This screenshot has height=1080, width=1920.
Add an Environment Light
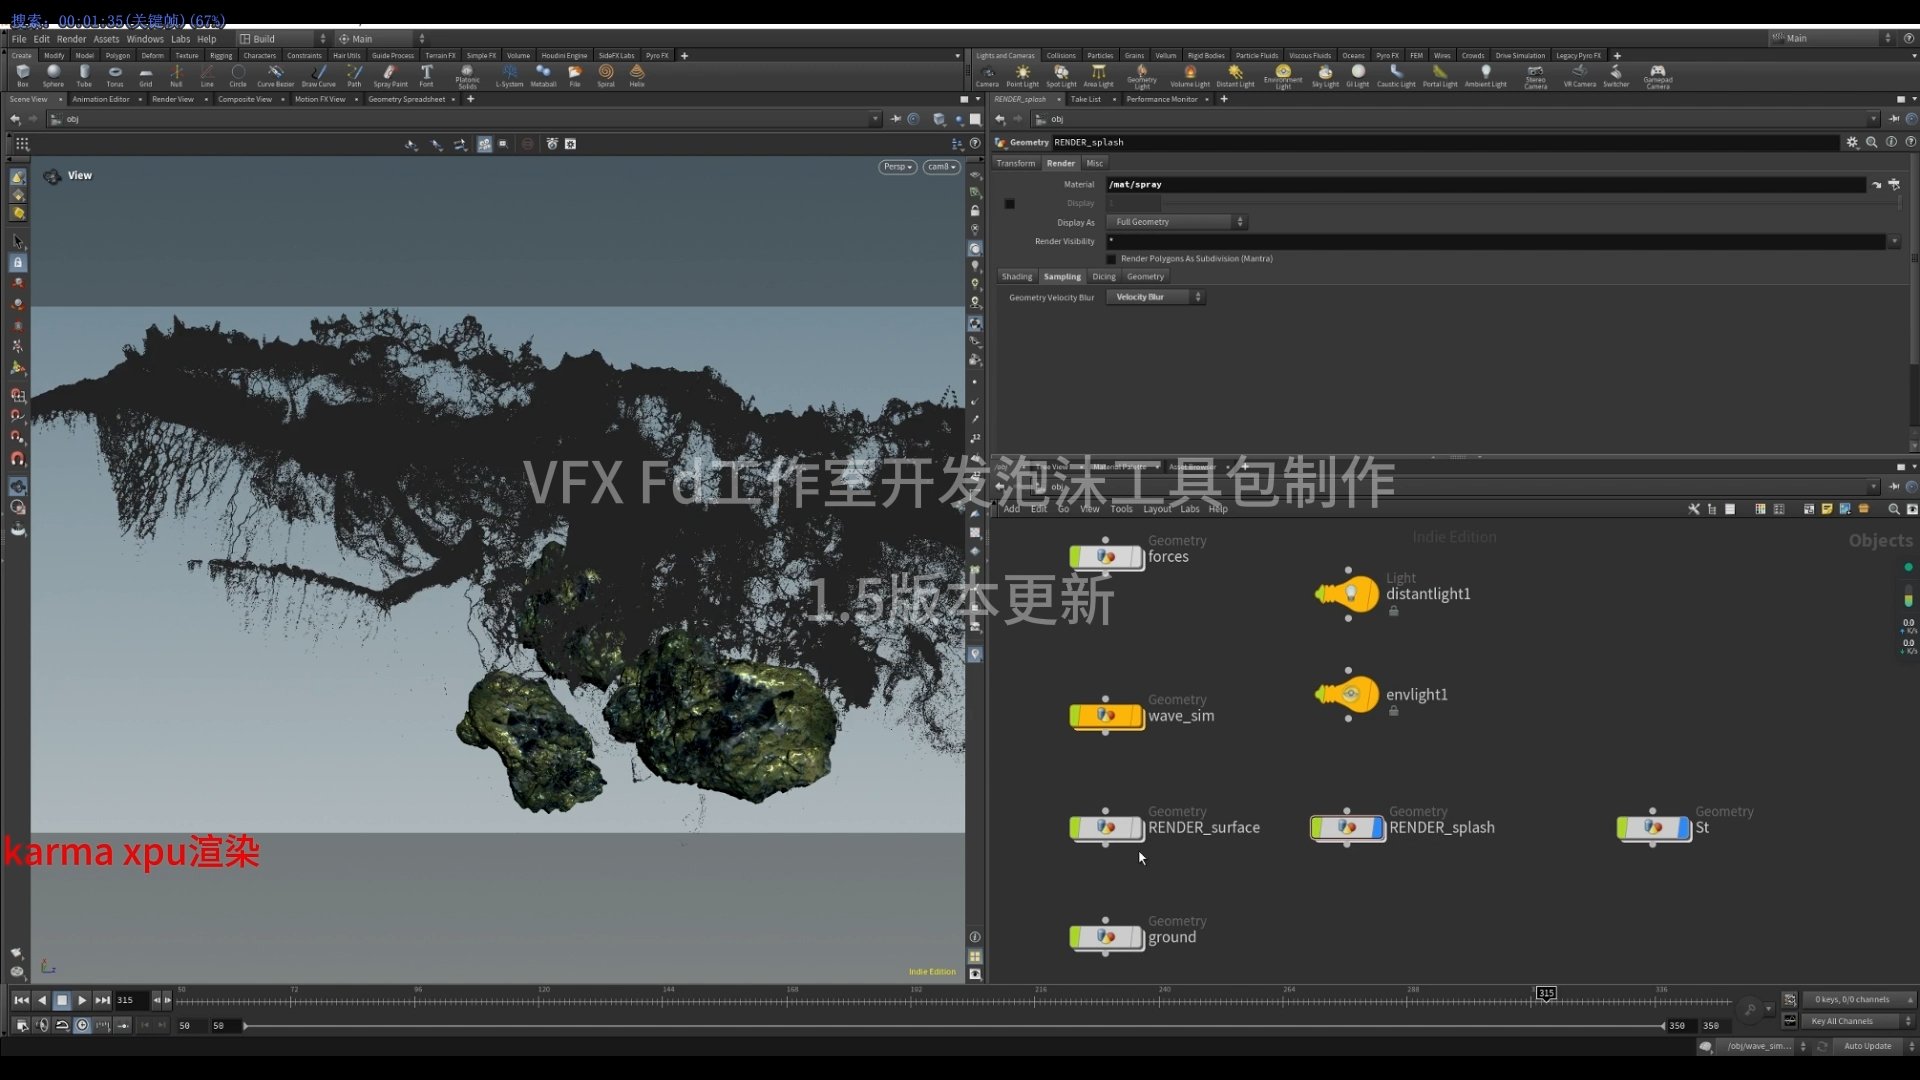(x=1283, y=75)
